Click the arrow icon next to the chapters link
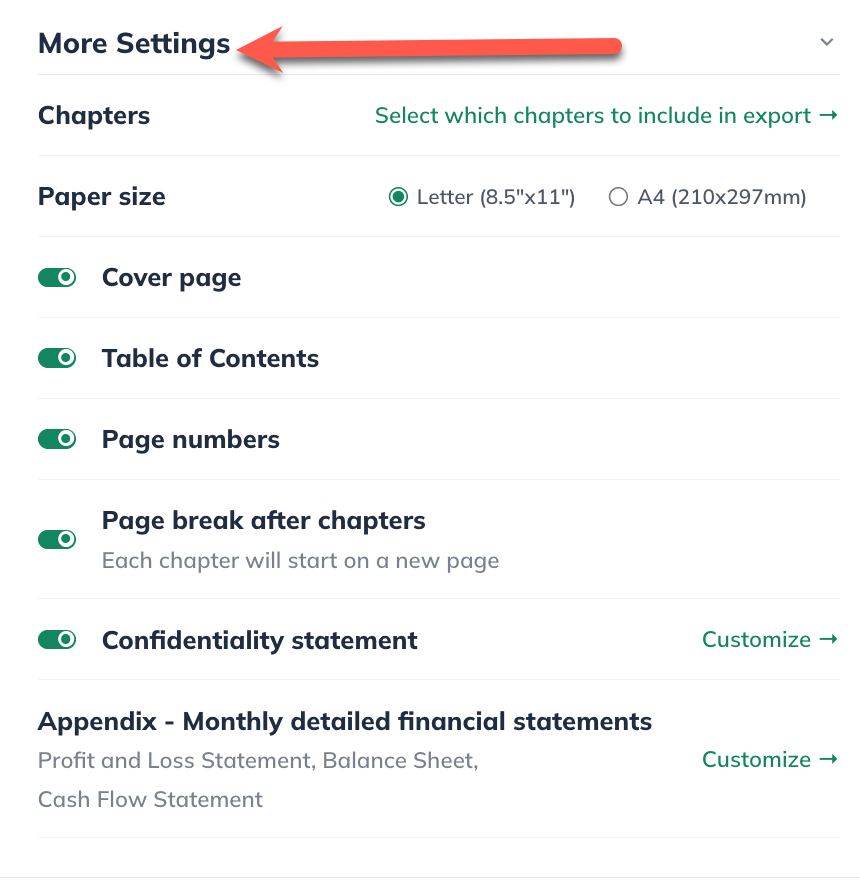Image resolution: width=860 pixels, height=888 pixels. [829, 115]
